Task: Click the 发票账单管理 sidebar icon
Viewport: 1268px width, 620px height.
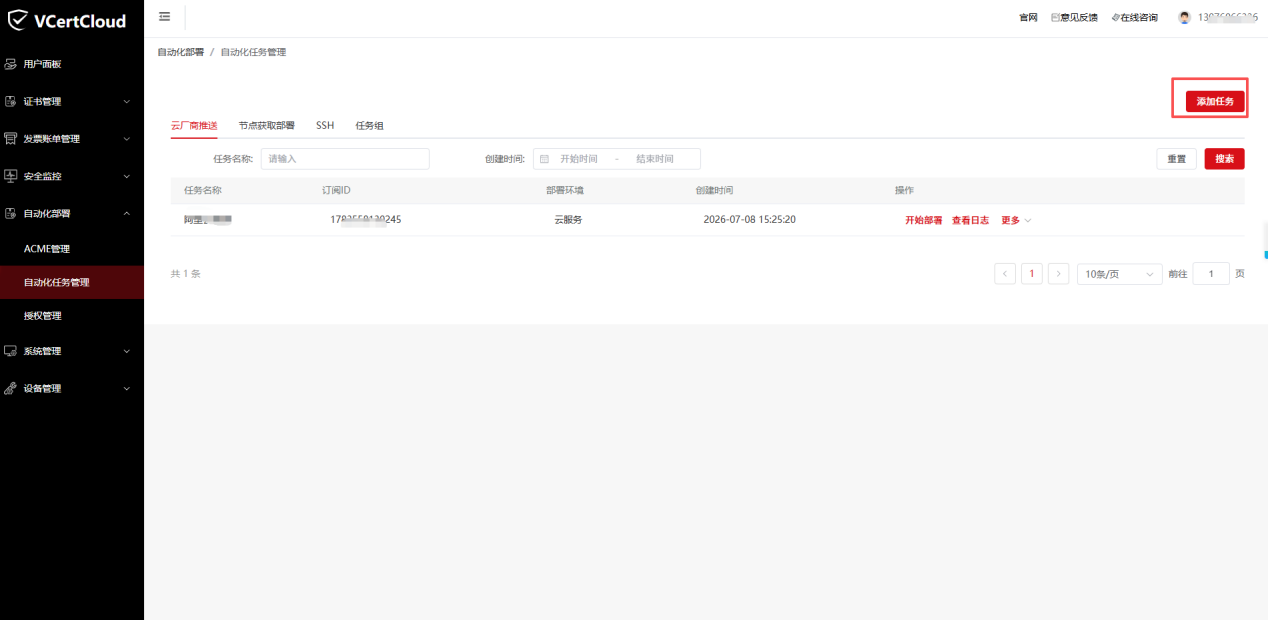Action: click(11, 139)
